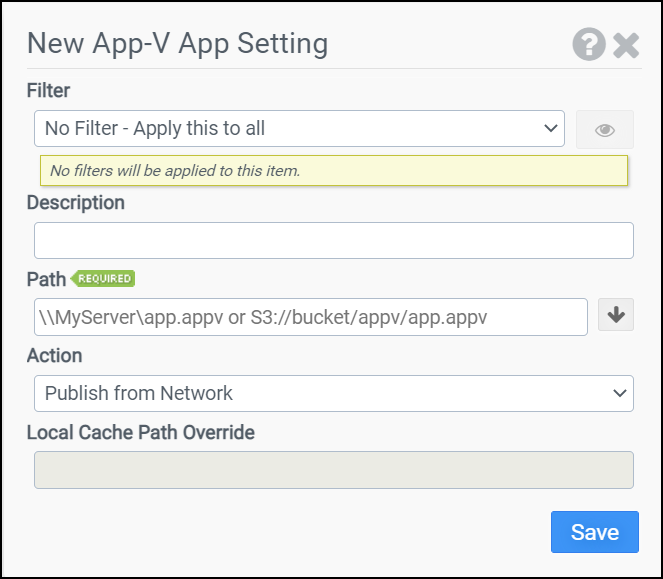Screen dimensions: 663x579
Task: Focus the Description text field
Action: click(x=333, y=240)
